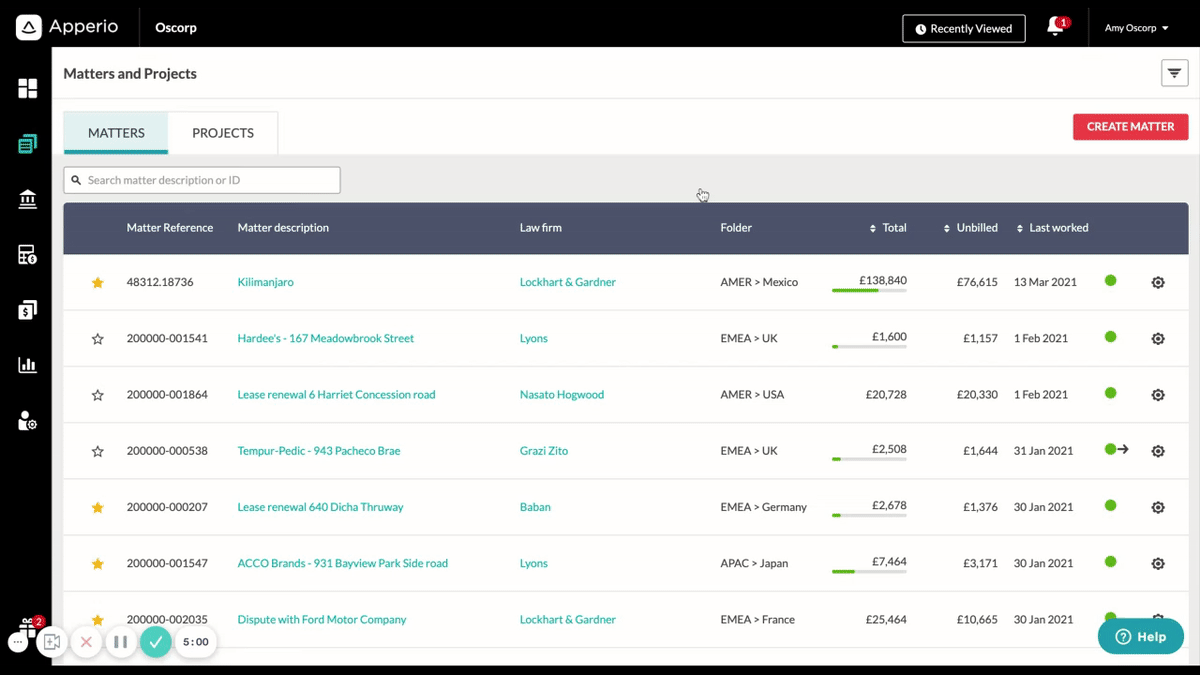The height and width of the screenshot is (675, 1200).
Task: Expand the Amy Oscorp user menu
Action: coord(1136,28)
